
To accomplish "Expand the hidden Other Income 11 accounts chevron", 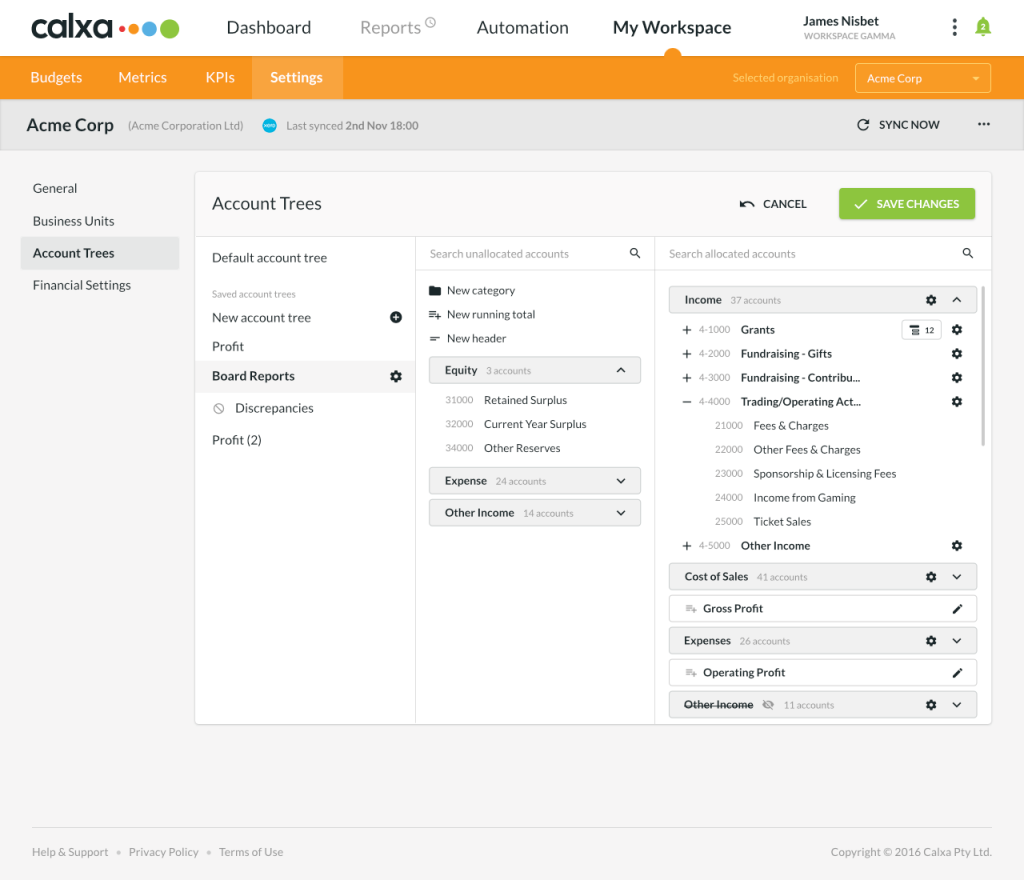I will tap(957, 705).
